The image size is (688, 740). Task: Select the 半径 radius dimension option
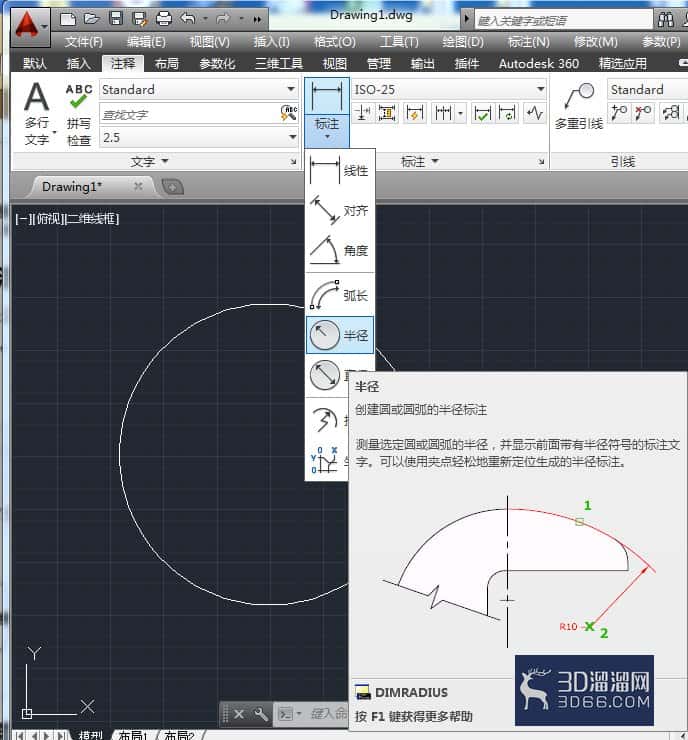point(340,335)
